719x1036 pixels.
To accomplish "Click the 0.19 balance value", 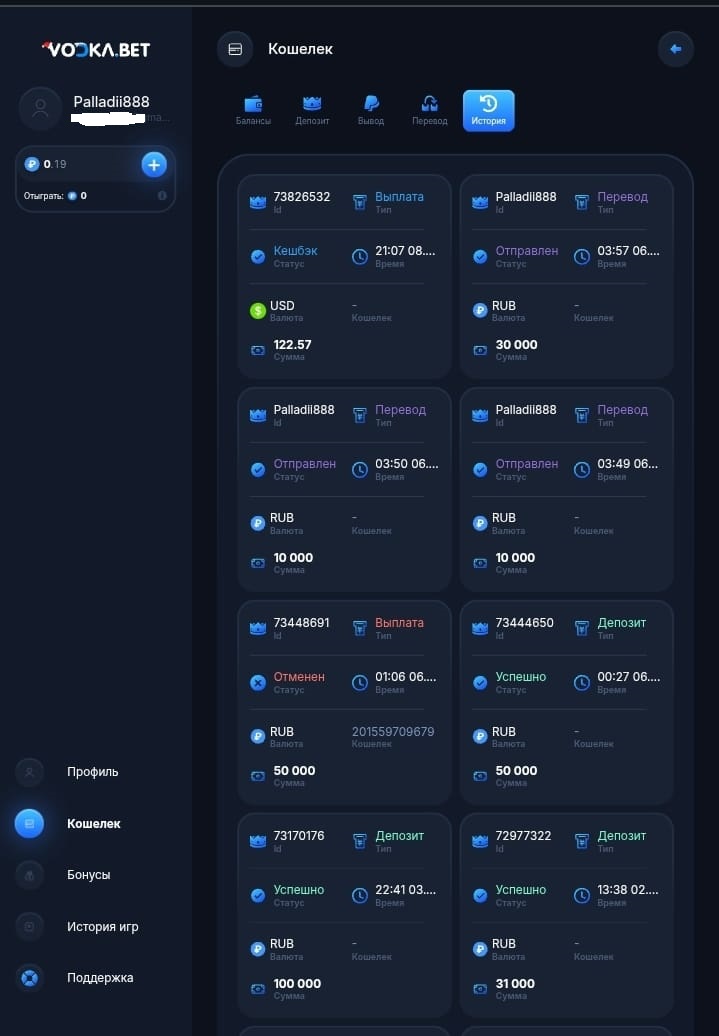I will [x=55, y=164].
